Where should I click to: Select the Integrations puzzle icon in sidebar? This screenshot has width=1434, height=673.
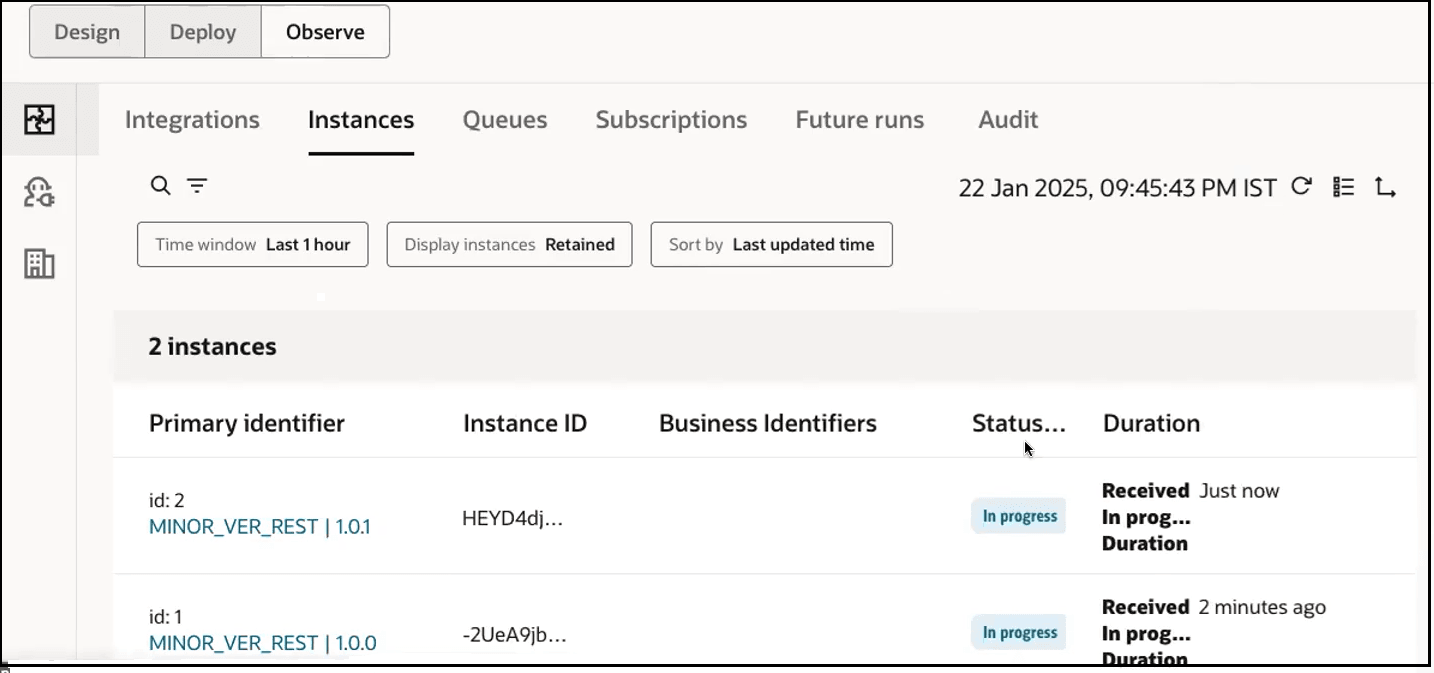click(x=39, y=118)
